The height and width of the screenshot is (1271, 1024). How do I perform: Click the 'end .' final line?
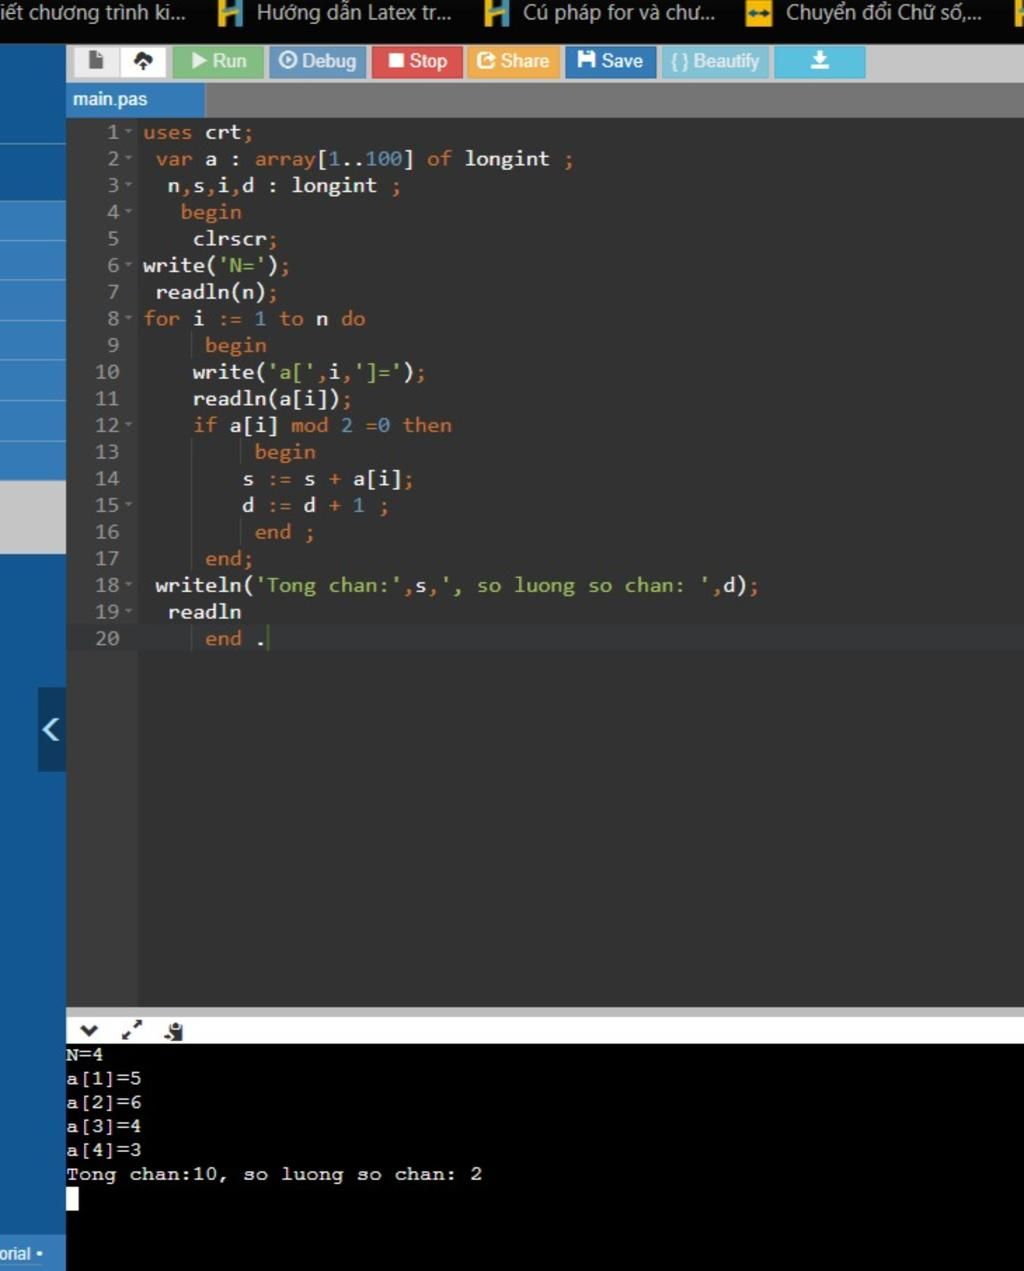pyautogui.click(x=235, y=639)
